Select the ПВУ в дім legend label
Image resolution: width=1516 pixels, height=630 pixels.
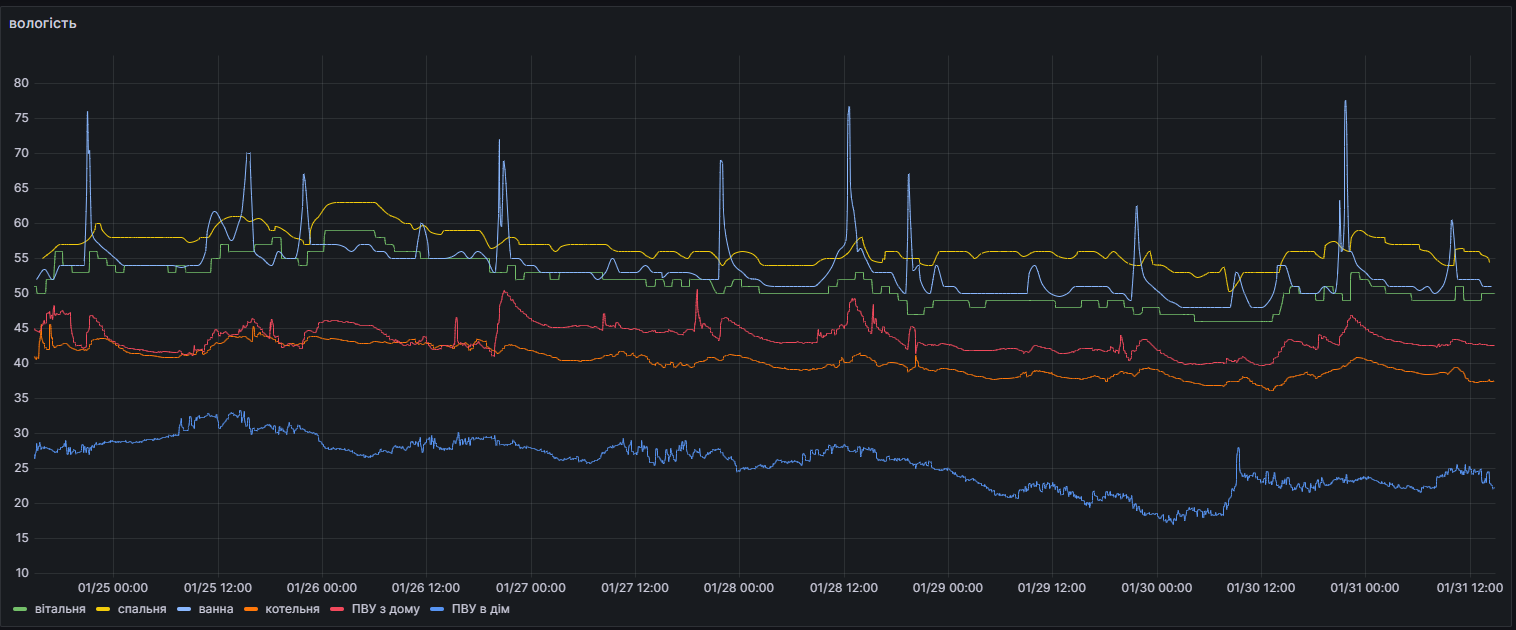click(x=480, y=609)
